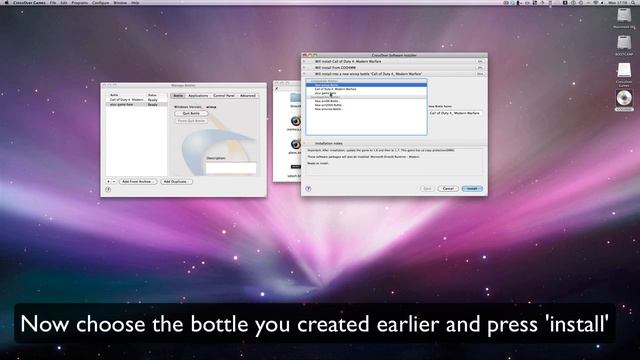640x360 pixels.
Task: Click Add From Archive button
Action: click(138, 181)
